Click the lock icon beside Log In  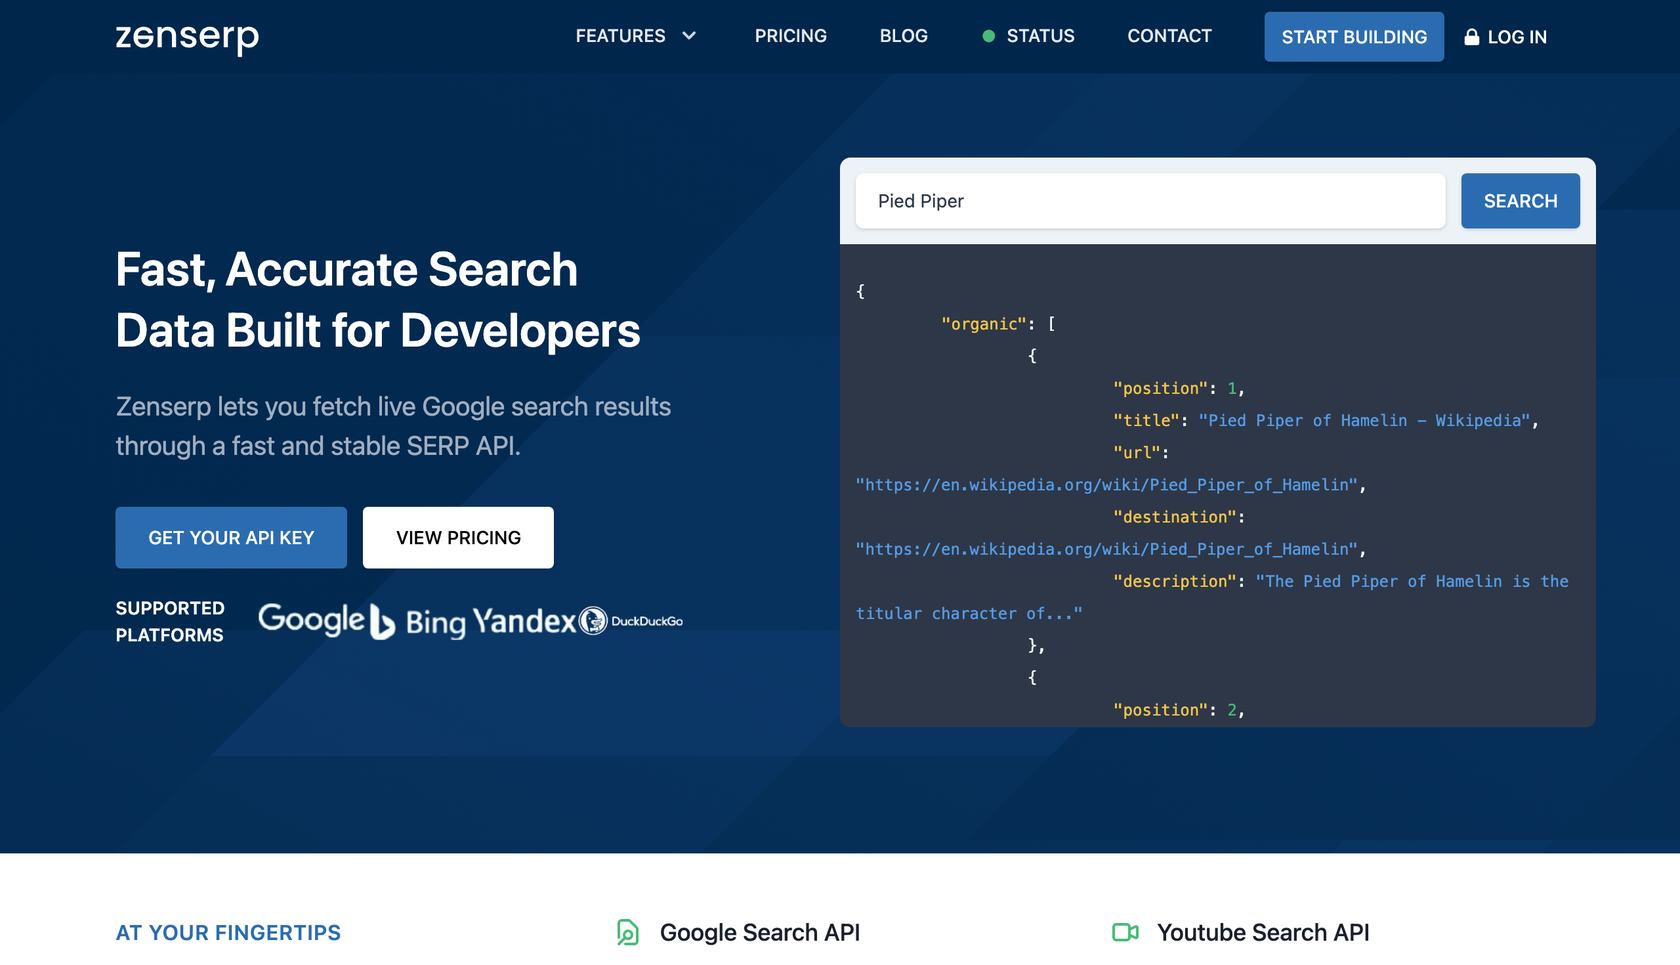pos(1471,37)
